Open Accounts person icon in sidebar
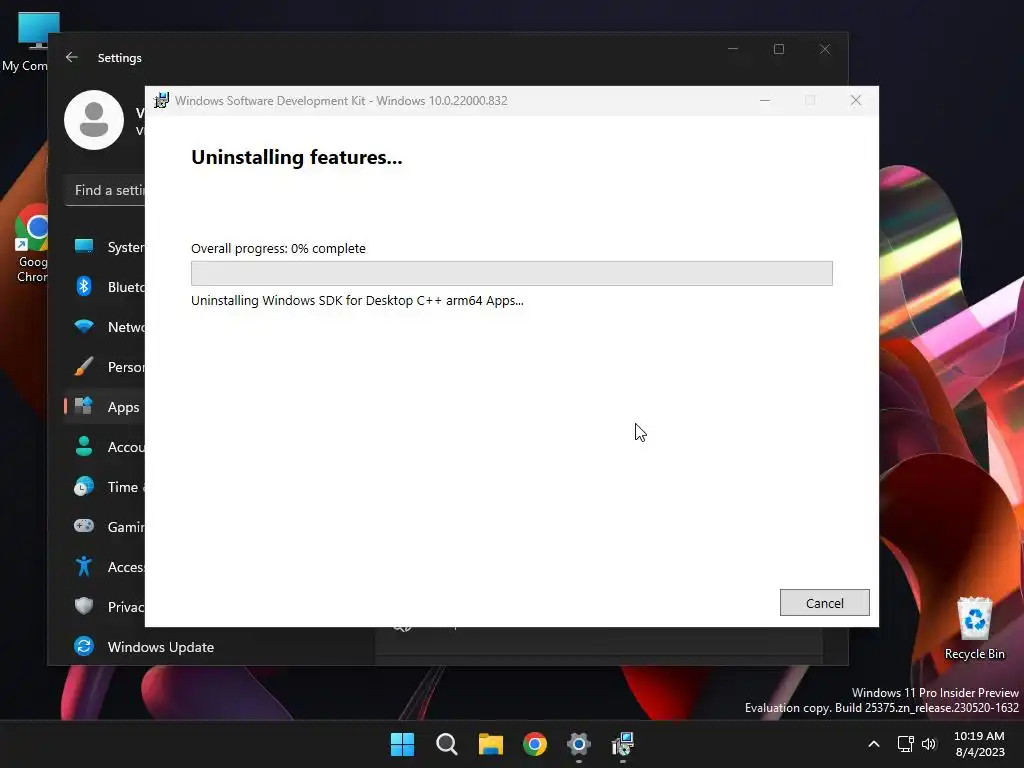Viewport: 1024px width, 768px height. pyautogui.click(x=84, y=447)
